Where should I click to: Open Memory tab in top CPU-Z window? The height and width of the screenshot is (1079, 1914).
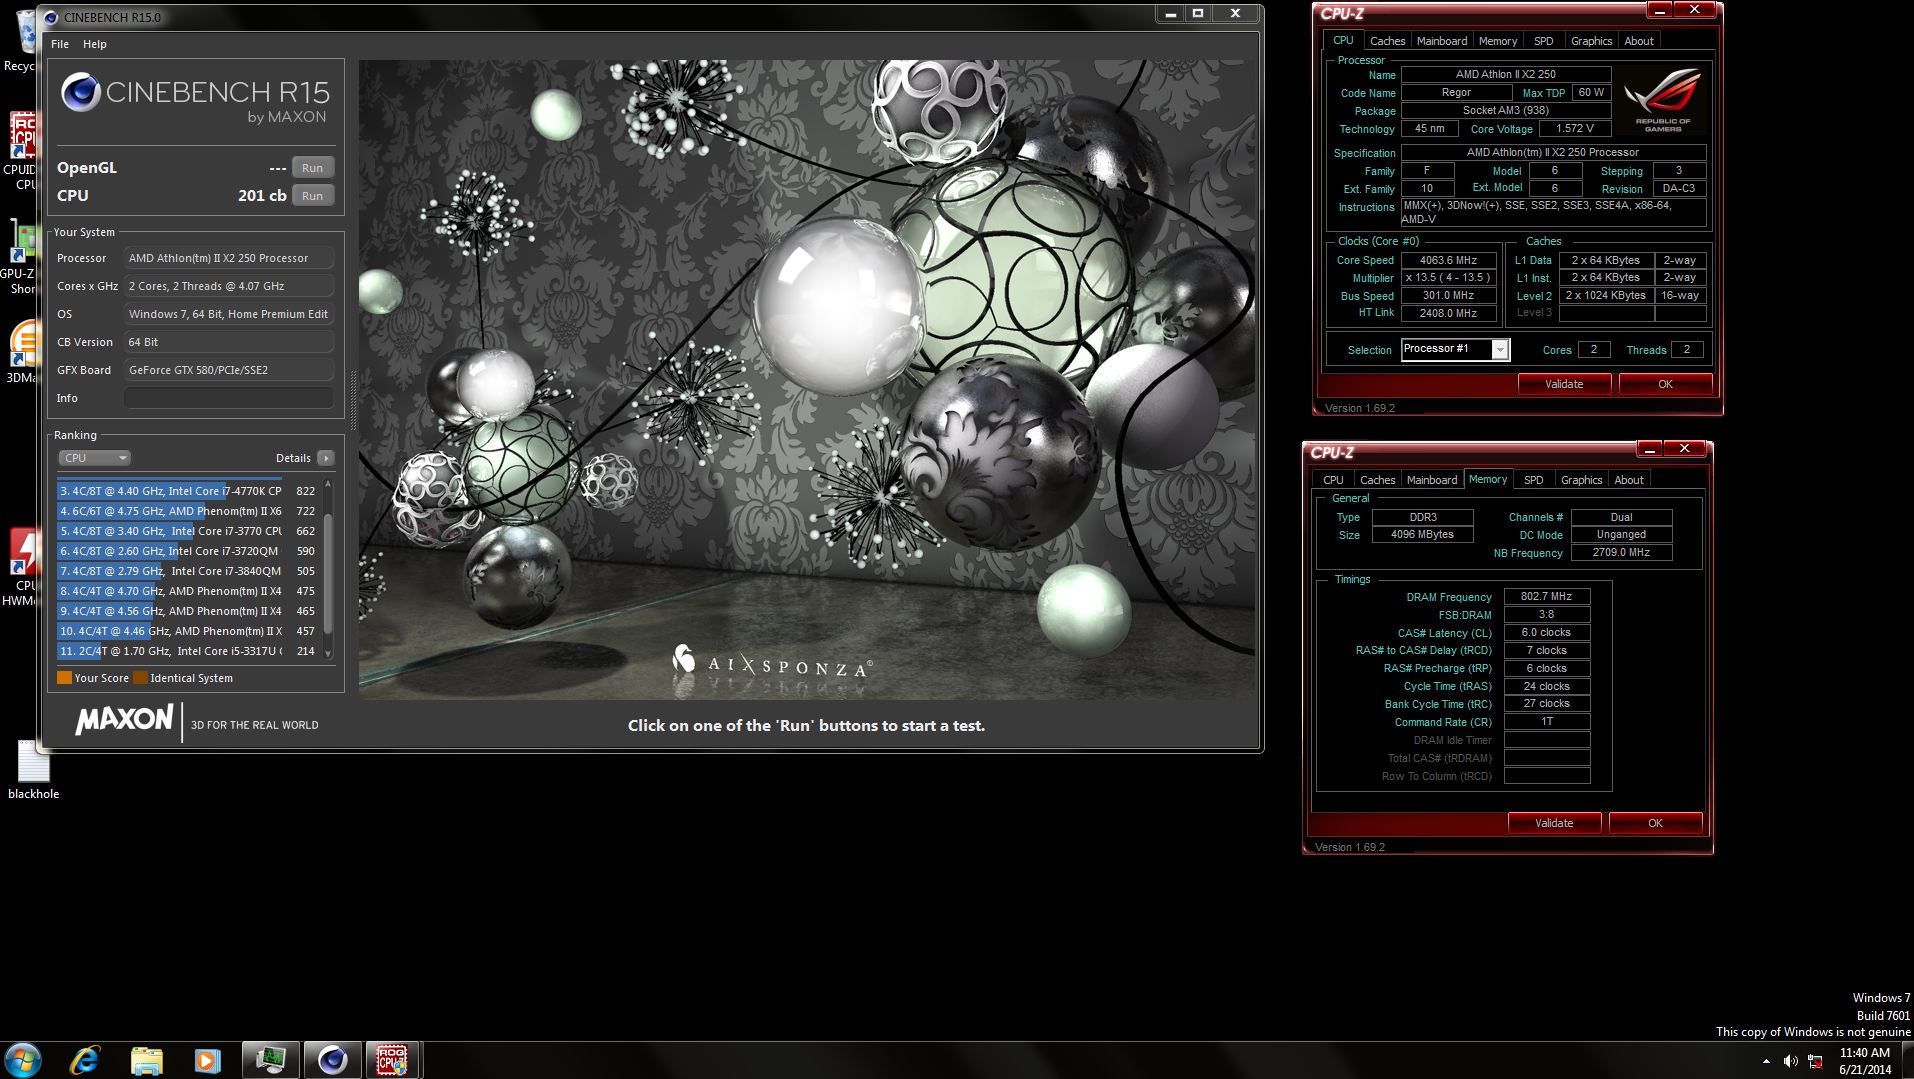click(x=1498, y=41)
